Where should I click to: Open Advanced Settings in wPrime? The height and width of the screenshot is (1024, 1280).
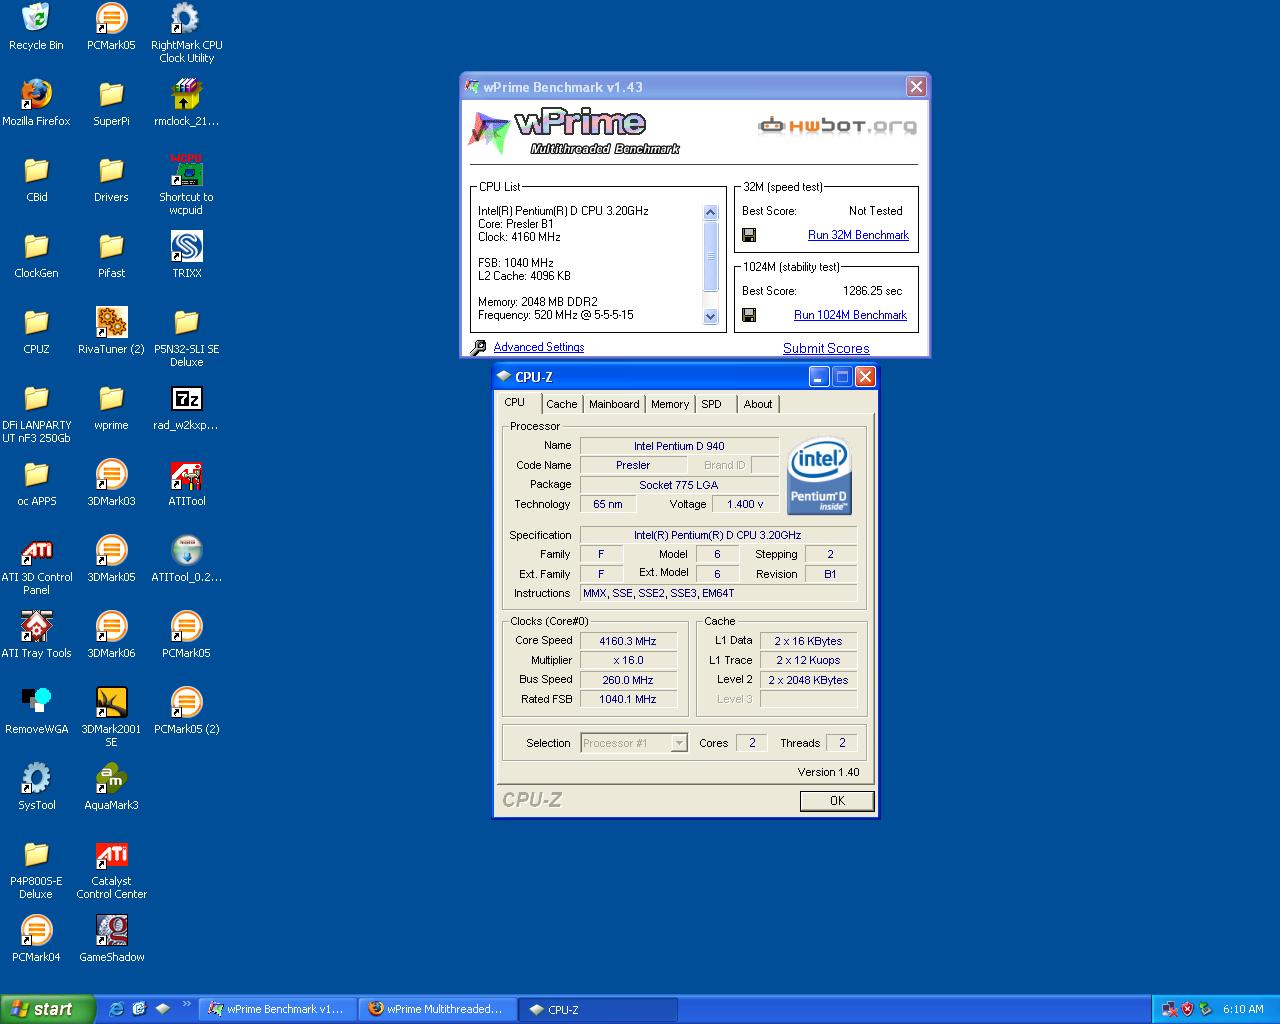539,347
